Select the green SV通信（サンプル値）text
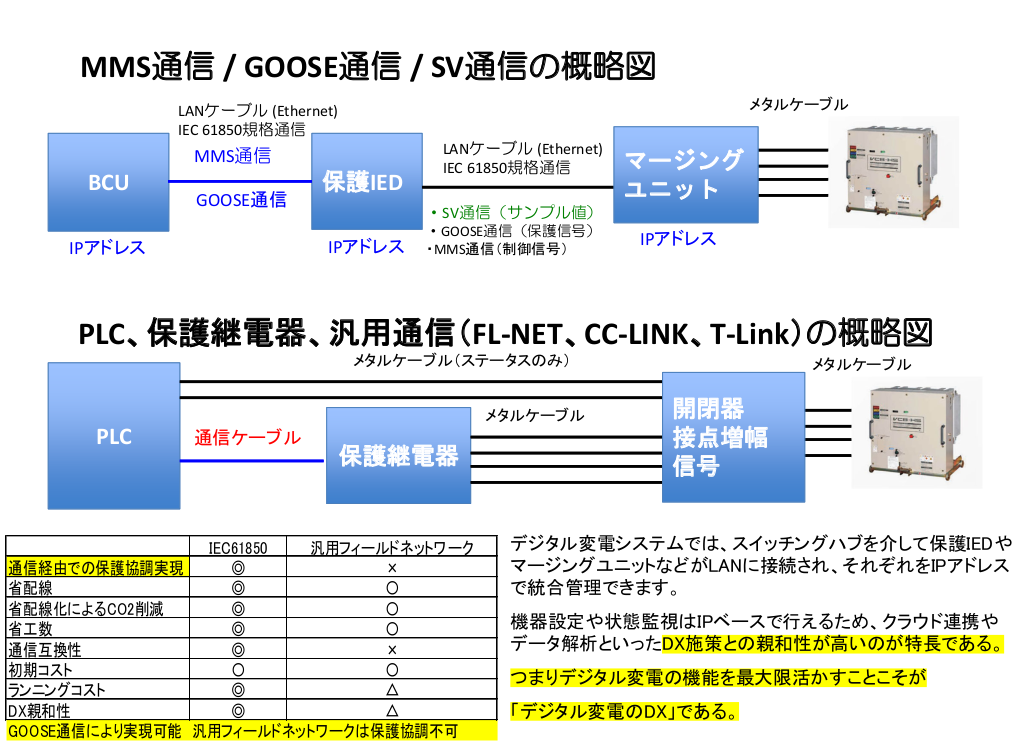Screen dimensions: 1022x748 click(512, 212)
